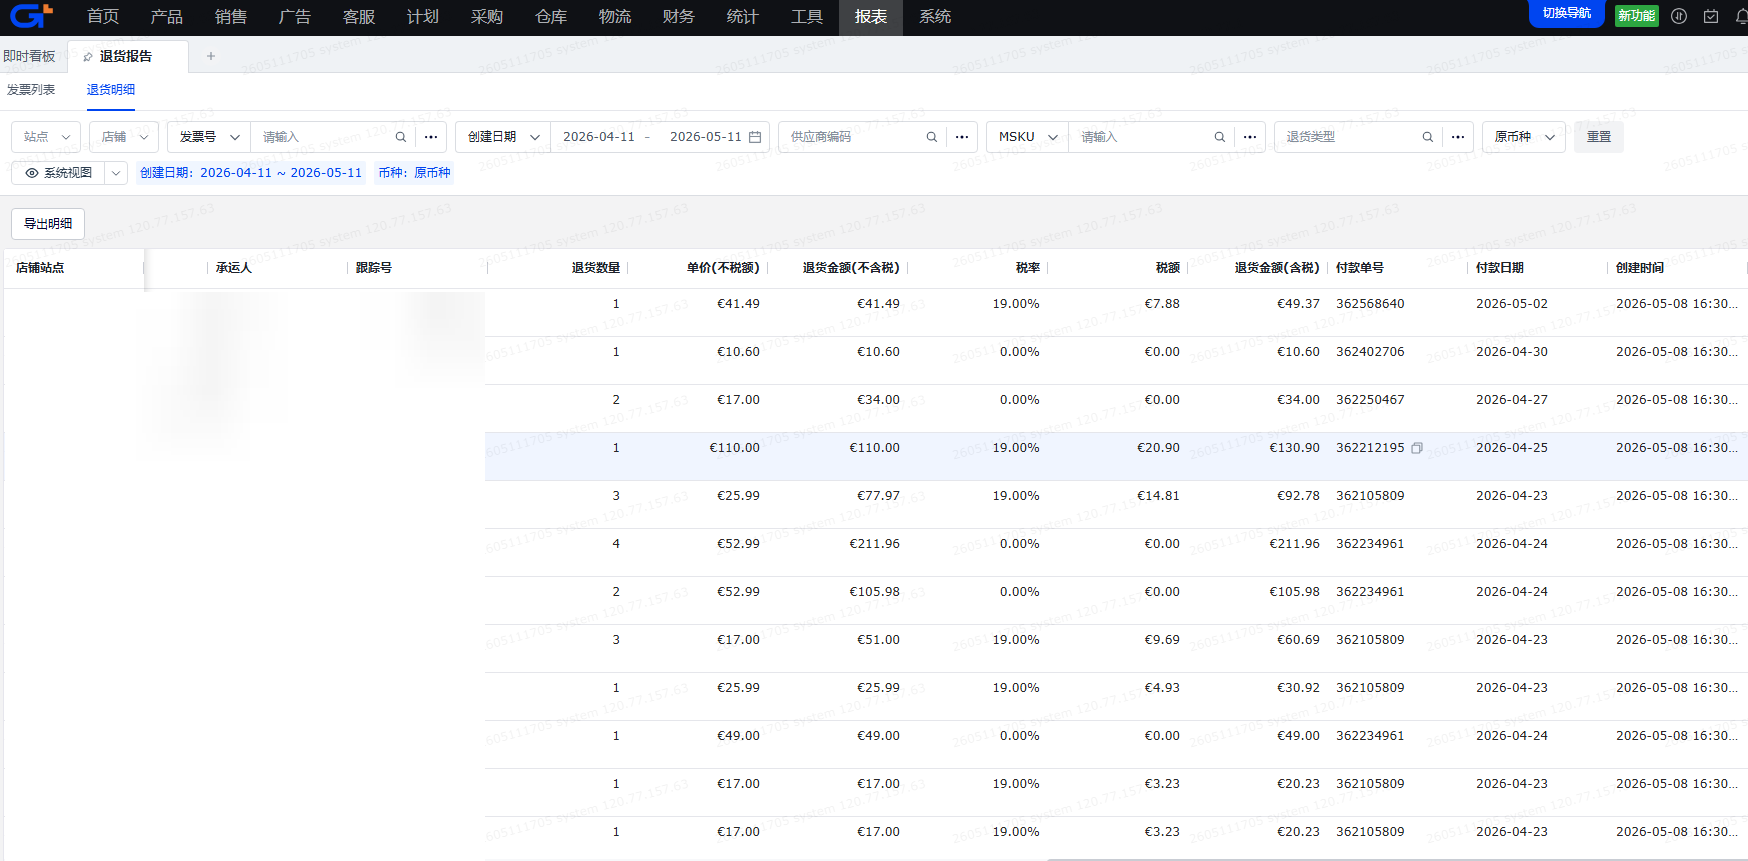Open the 仓库 menu in top navigation
The height and width of the screenshot is (861, 1748).
pyautogui.click(x=550, y=17)
